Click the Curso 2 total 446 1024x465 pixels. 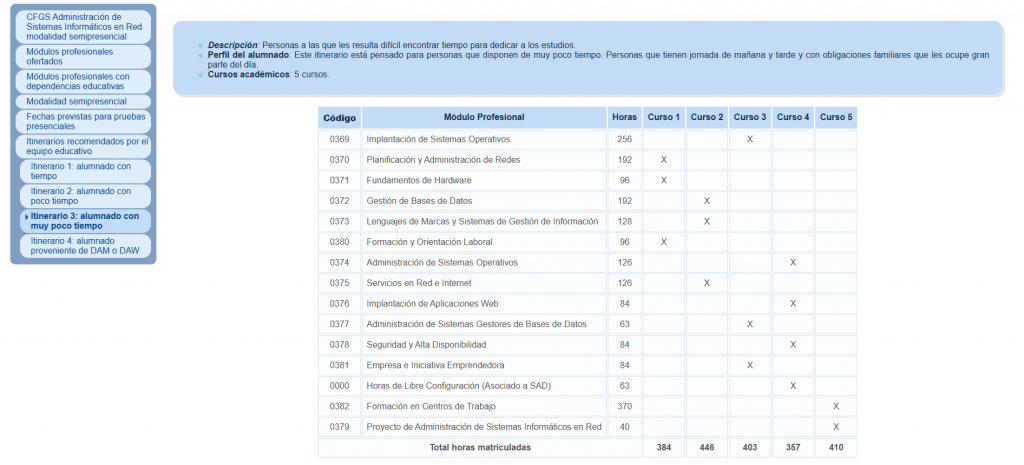pyautogui.click(x=707, y=448)
